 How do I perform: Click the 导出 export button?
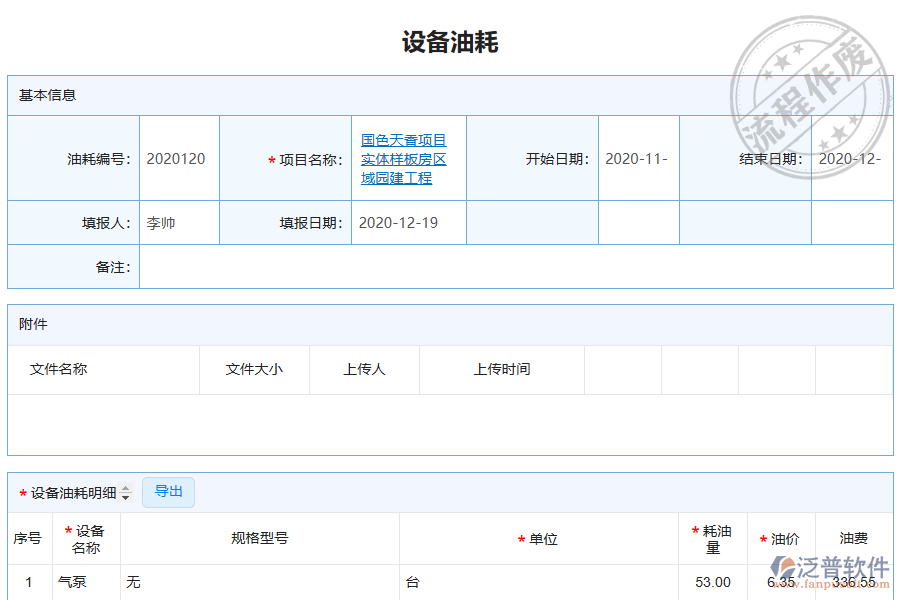[168, 491]
